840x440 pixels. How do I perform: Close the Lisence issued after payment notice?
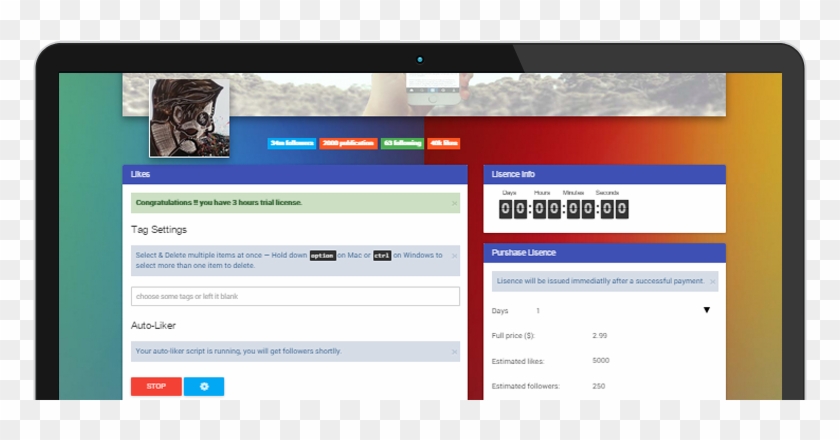point(712,281)
